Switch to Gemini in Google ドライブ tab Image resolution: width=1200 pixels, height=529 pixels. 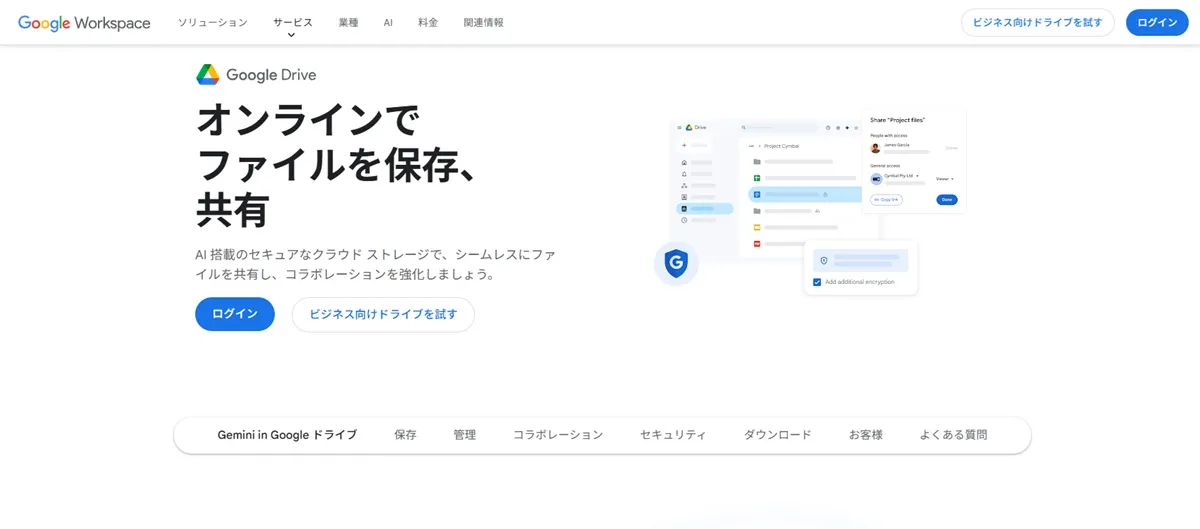click(x=287, y=435)
